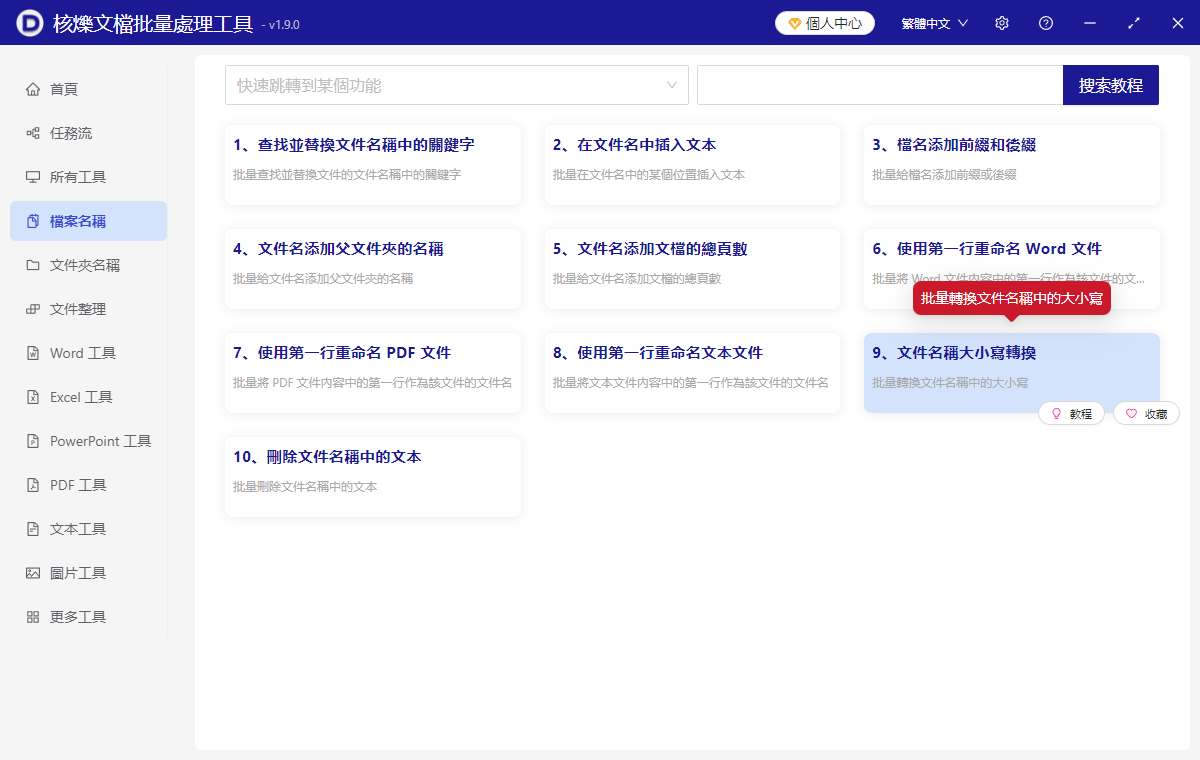This screenshot has width=1200, height=760.
Task: Click the 搜索教程 search button
Action: [1110, 85]
